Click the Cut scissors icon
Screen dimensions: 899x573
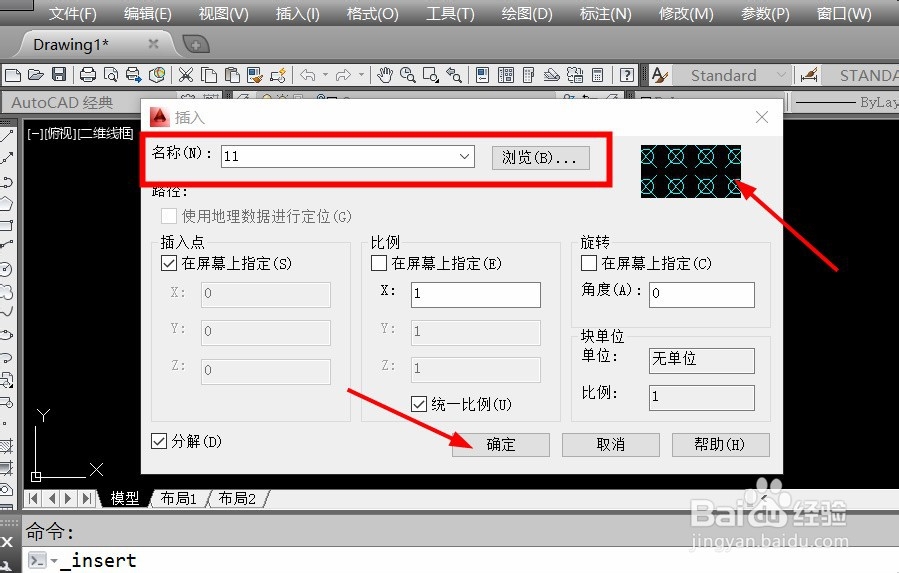click(x=186, y=75)
